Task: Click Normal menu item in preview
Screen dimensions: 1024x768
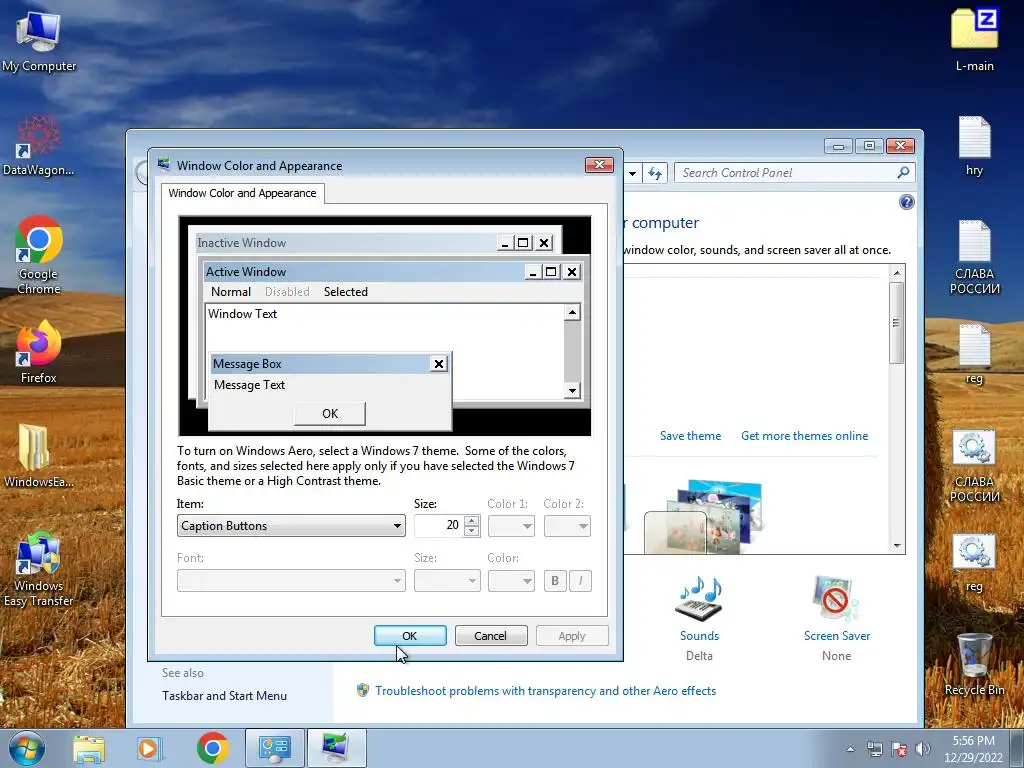Action: [231, 292]
